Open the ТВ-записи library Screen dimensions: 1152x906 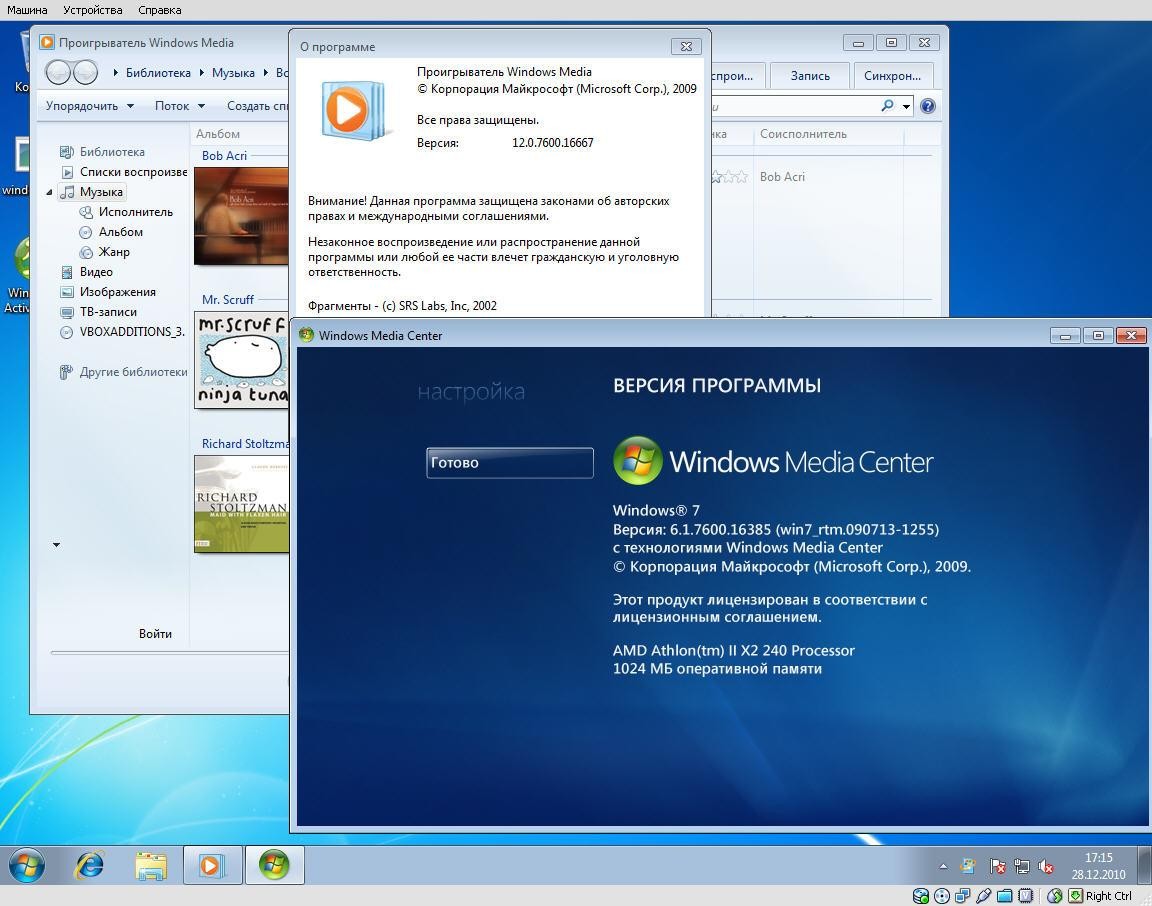[x=98, y=312]
